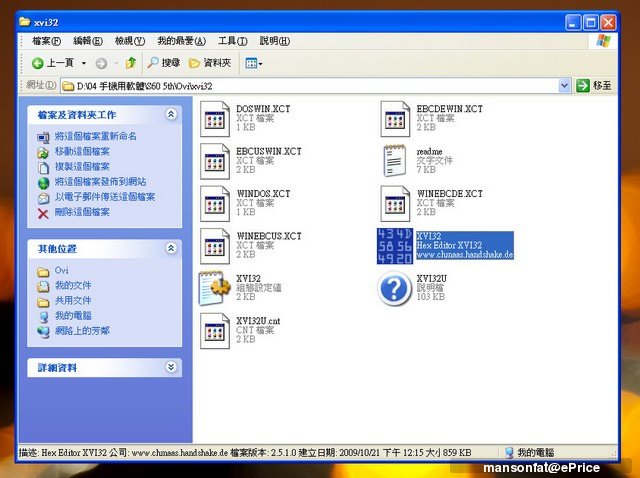Click 將這個檔案發佈到網站 publish link
Viewport: 640px width, 478px height.
[100, 182]
